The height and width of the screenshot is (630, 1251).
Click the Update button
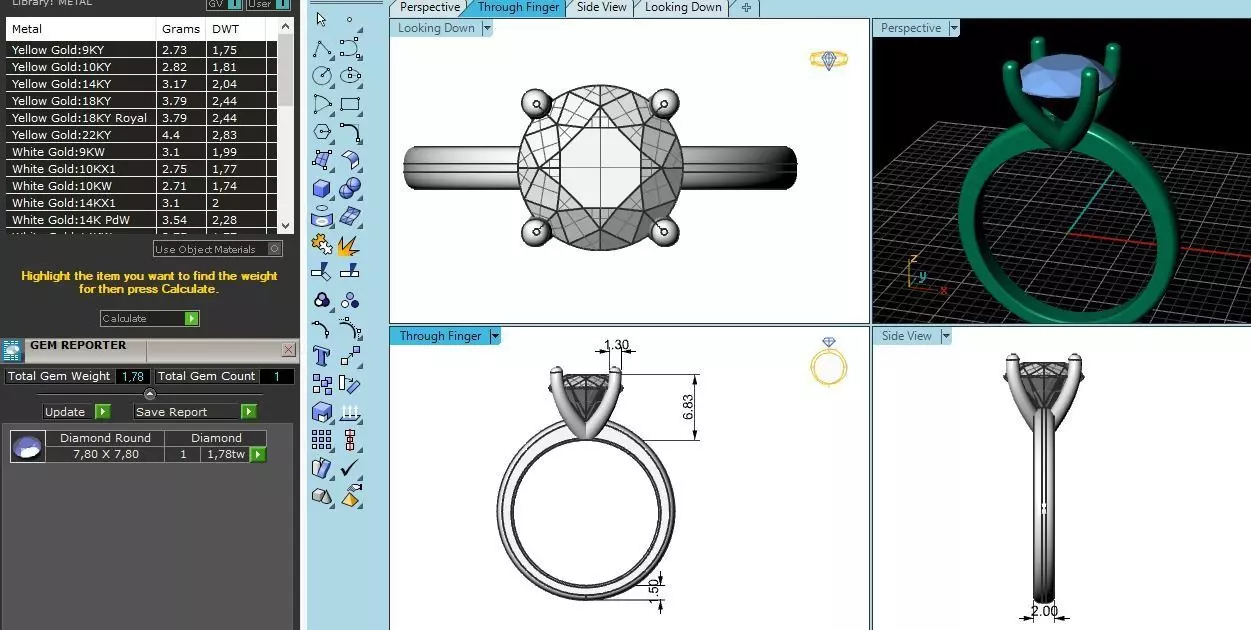[77, 411]
